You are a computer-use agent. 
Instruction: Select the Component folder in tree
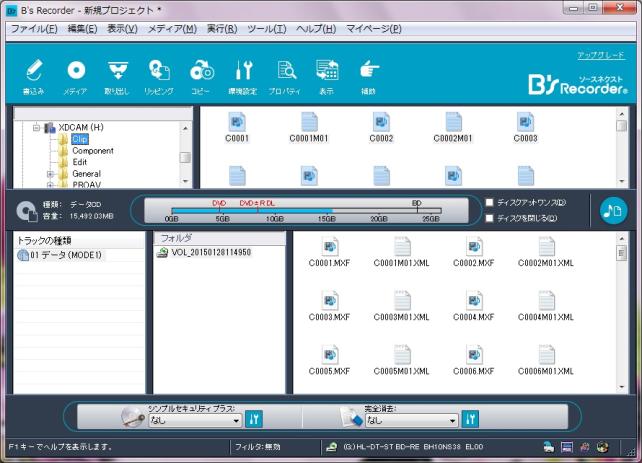click(93, 151)
